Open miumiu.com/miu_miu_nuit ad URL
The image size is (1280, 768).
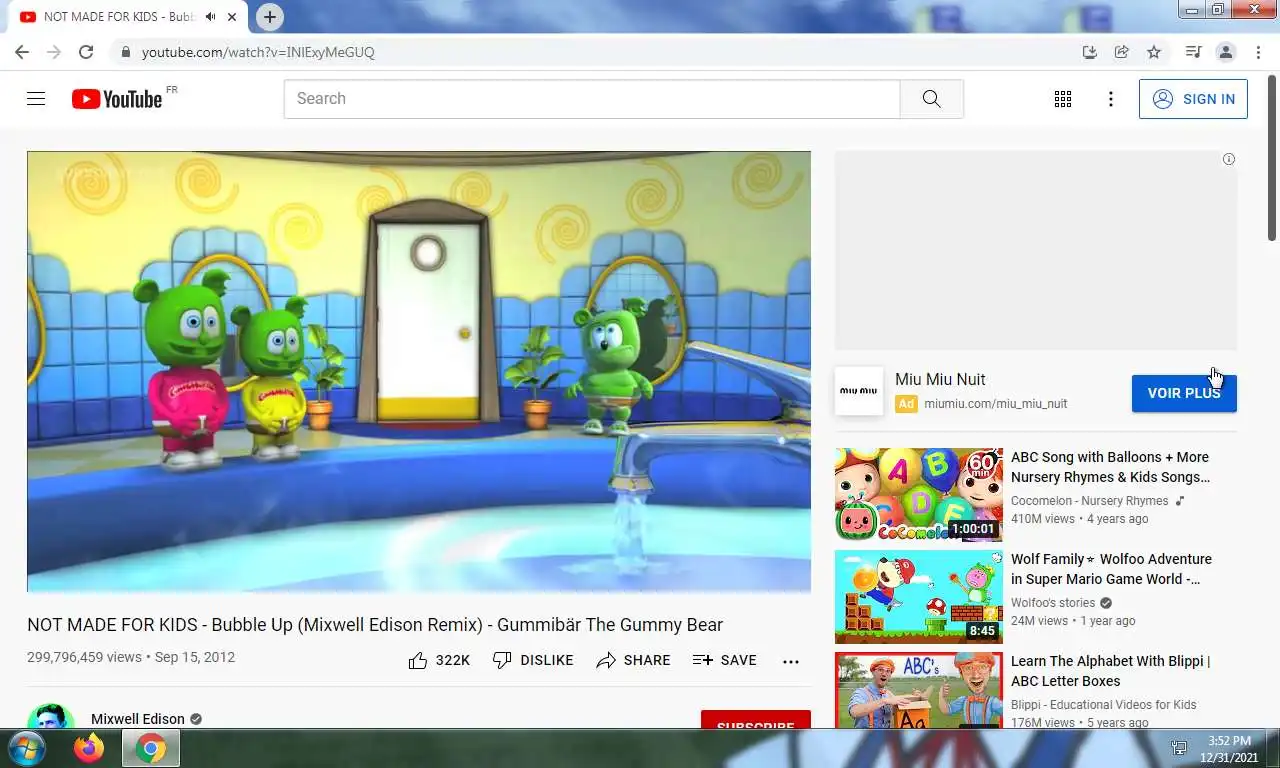point(996,404)
